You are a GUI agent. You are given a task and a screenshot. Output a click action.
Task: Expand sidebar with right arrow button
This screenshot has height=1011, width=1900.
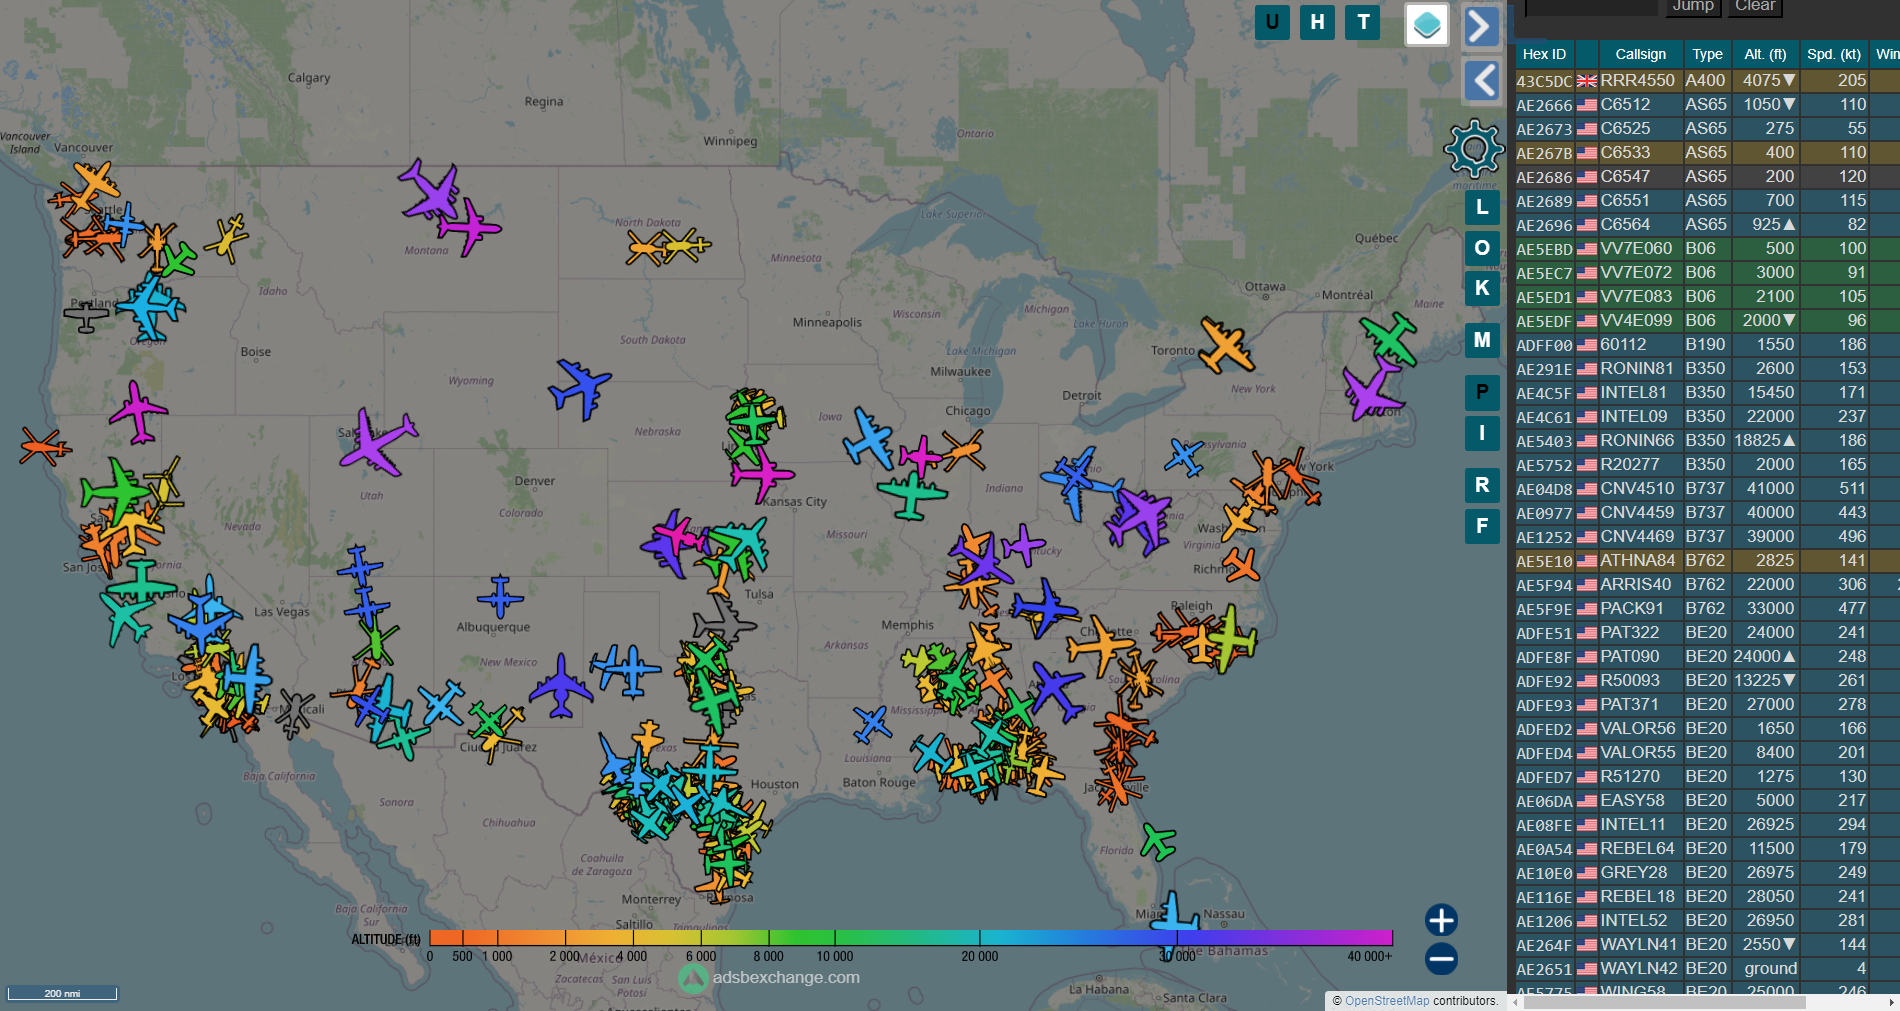pos(1481,26)
